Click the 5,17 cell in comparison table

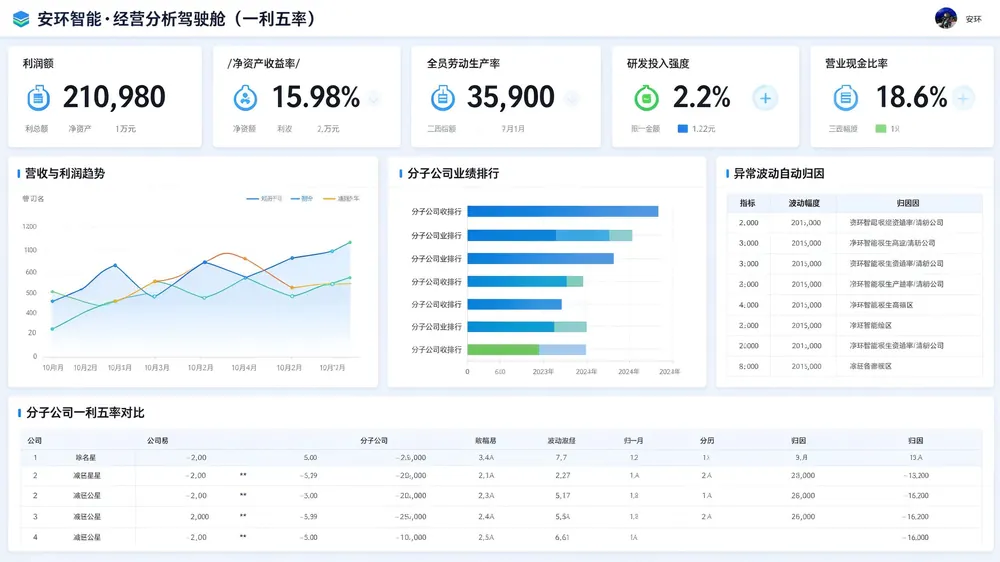click(562, 495)
